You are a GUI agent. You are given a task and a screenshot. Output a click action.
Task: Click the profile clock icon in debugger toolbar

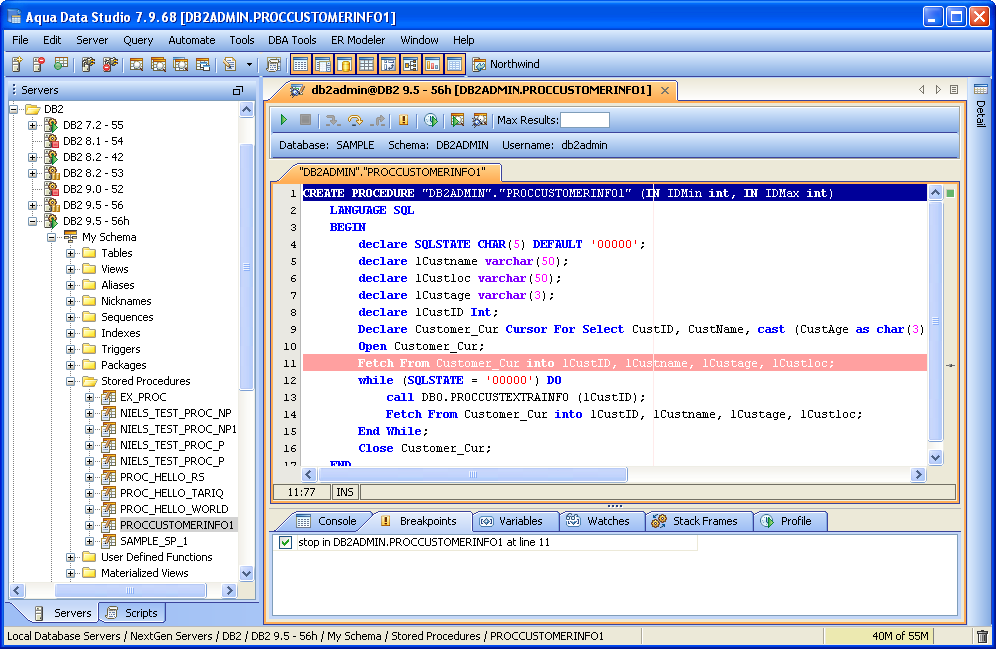click(431, 120)
